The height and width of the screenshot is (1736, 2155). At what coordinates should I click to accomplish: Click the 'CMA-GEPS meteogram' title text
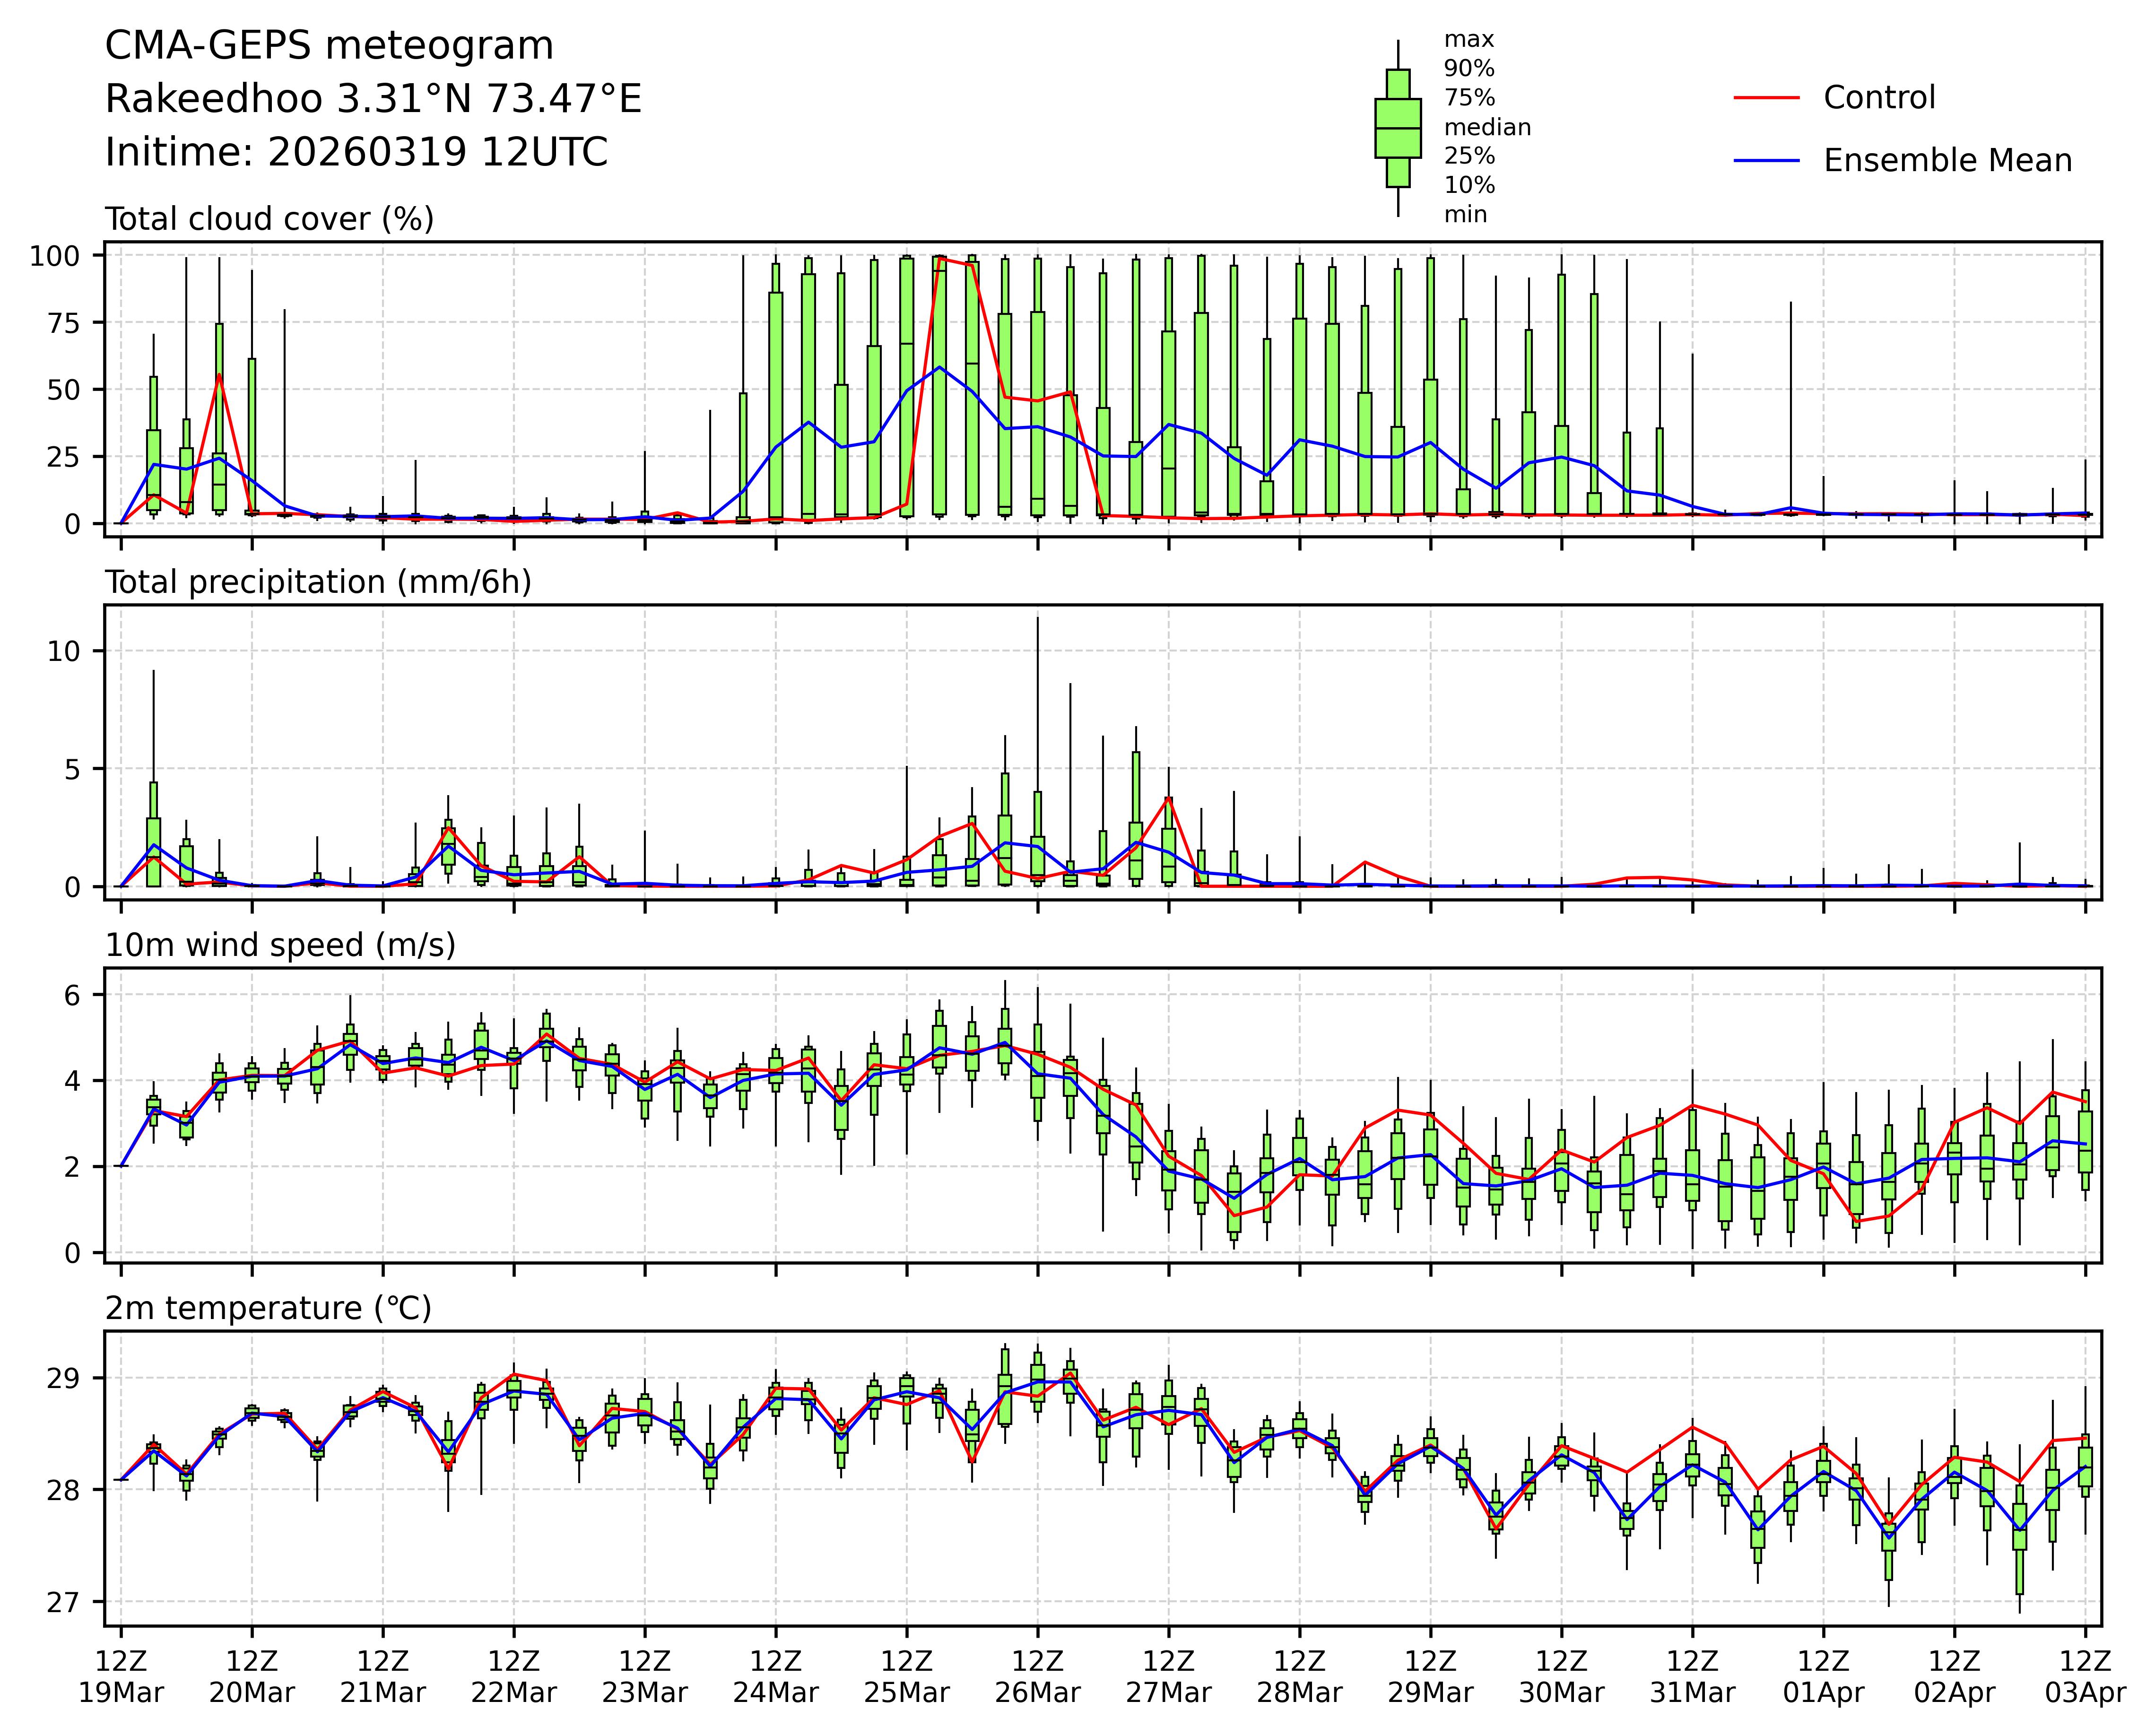329,46
